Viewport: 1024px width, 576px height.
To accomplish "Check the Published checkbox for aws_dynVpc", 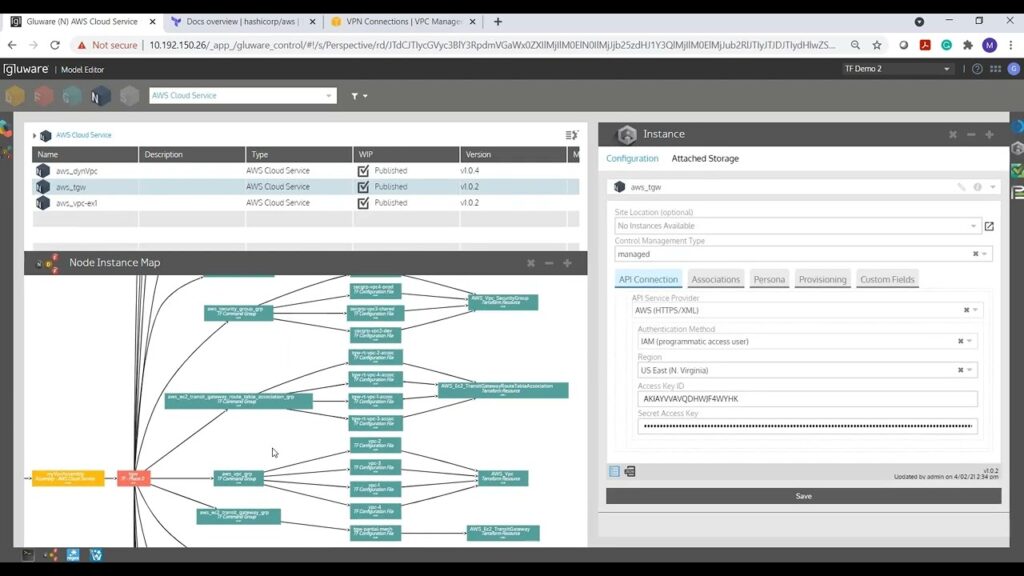I will (x=364, y=171).
